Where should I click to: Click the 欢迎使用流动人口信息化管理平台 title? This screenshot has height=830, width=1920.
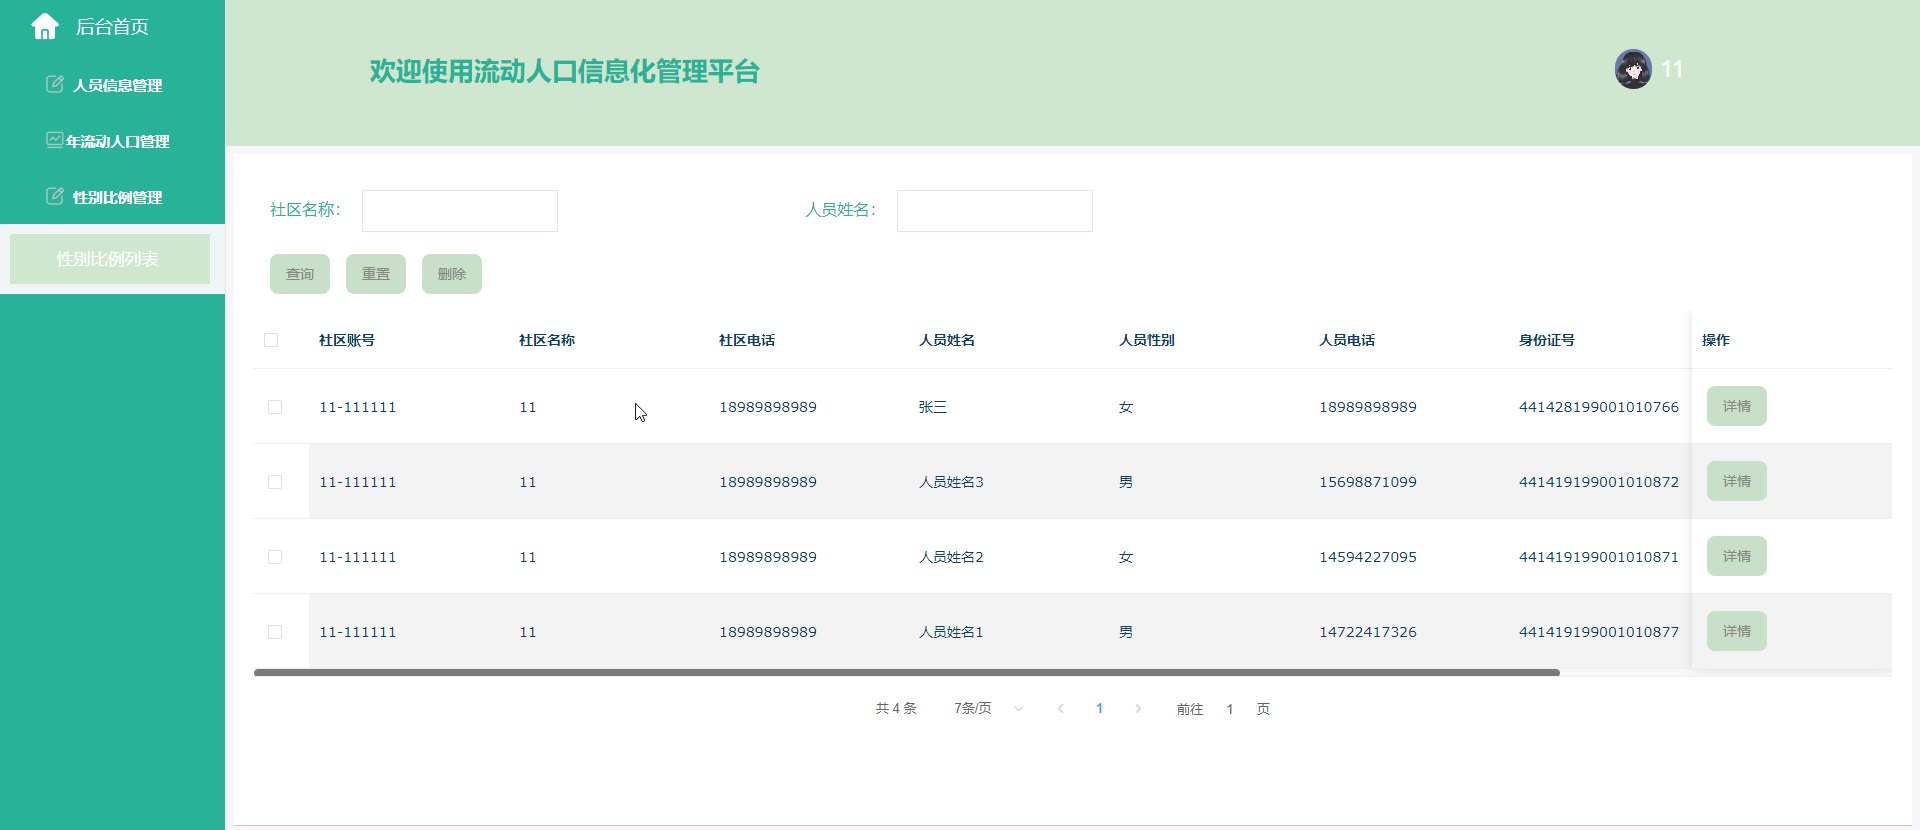[565, 71]
